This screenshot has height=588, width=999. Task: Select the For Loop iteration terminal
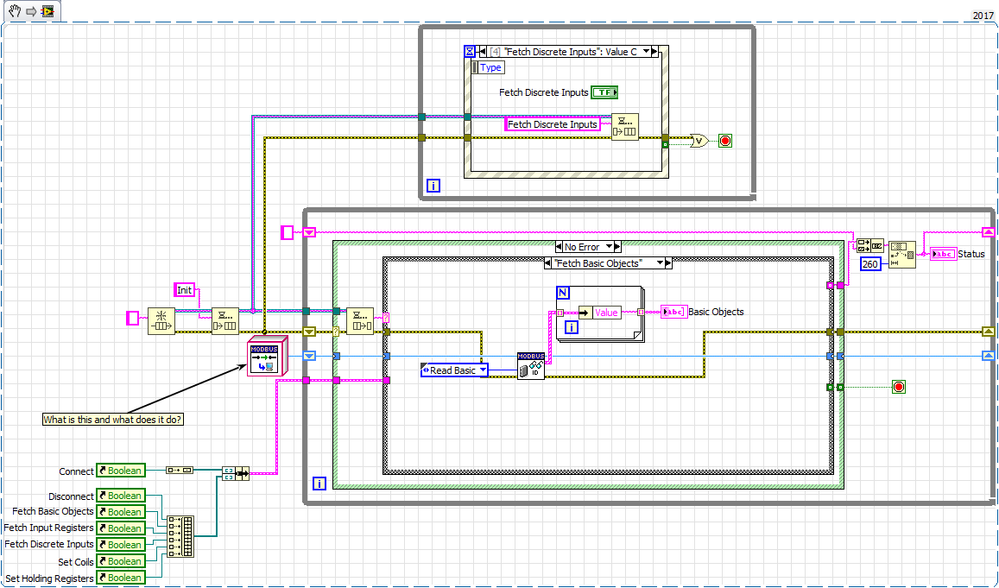click(571, 327)
